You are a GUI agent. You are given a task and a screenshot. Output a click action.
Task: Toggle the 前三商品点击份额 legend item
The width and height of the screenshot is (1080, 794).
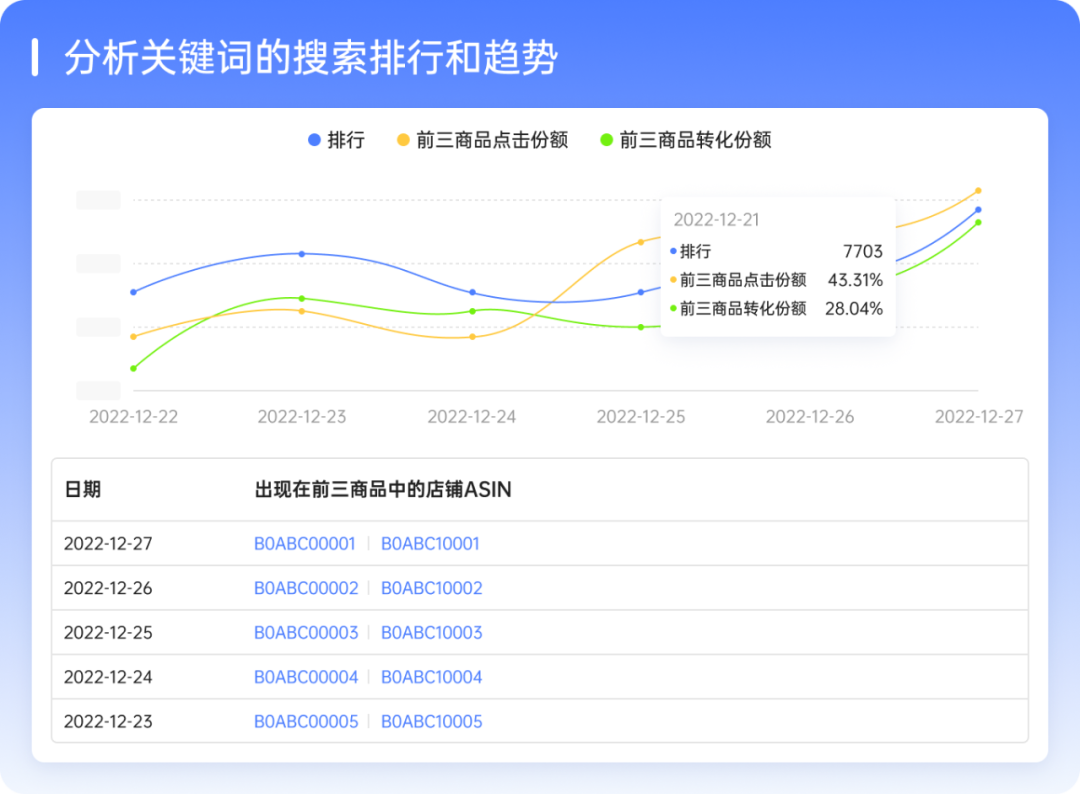pyautogui.click(x=483, y=140)
